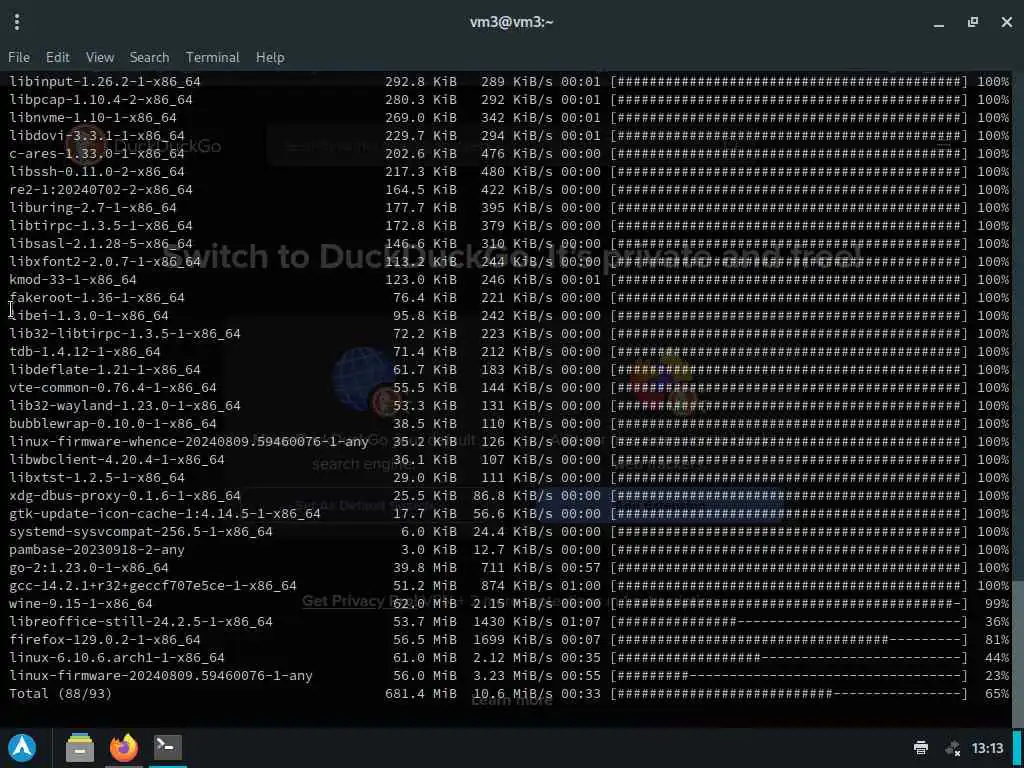Open the Terminal menu
Image resolution: width=1024 pixels, height=768 pixels.
coord(212,57)
